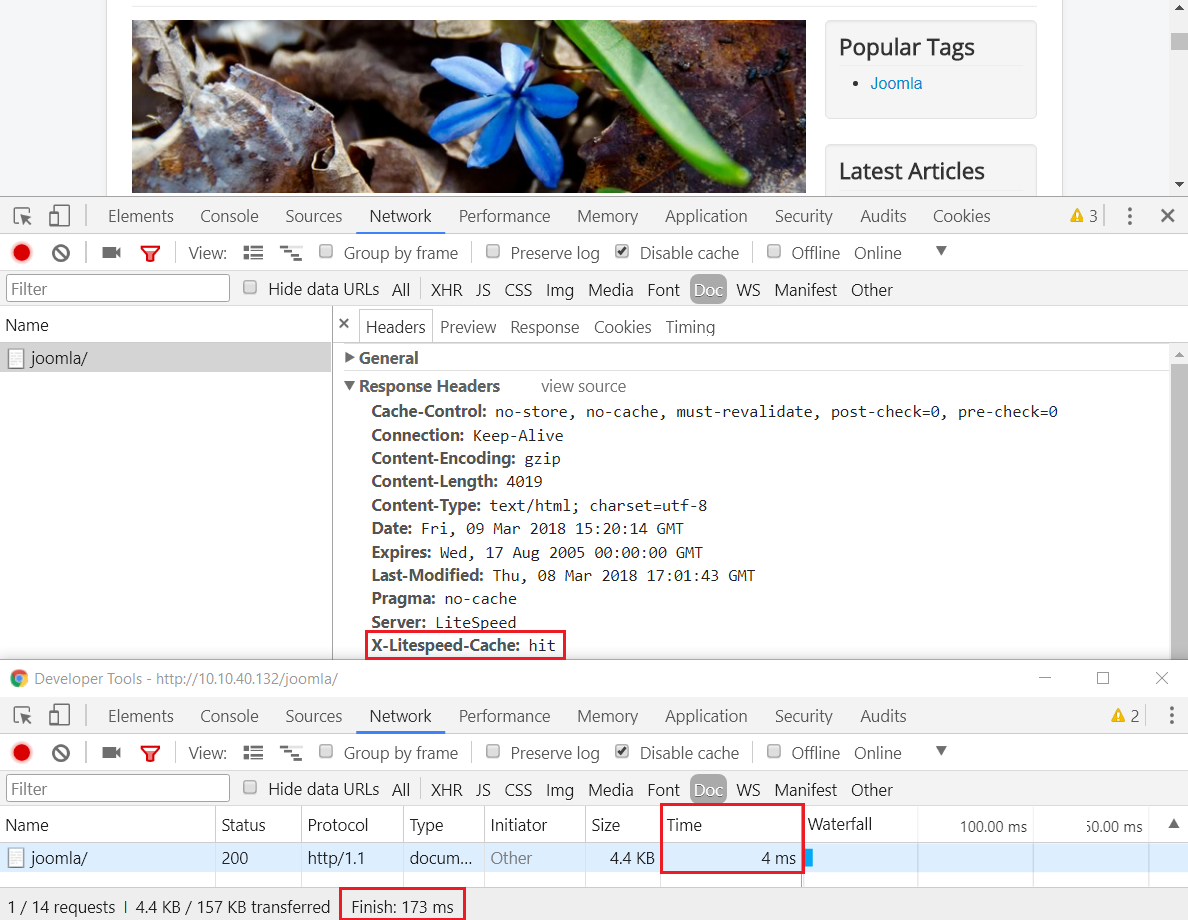Viewport: 1188px width, 920px height.
Task: Open the Console tab in lower DevTools
Action: 229,716
